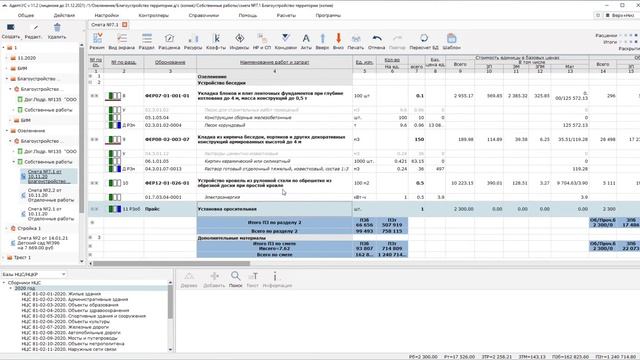
Task: Open the Базы НЦС/НЦКР dropdown
Action: (x=34, y=274)
